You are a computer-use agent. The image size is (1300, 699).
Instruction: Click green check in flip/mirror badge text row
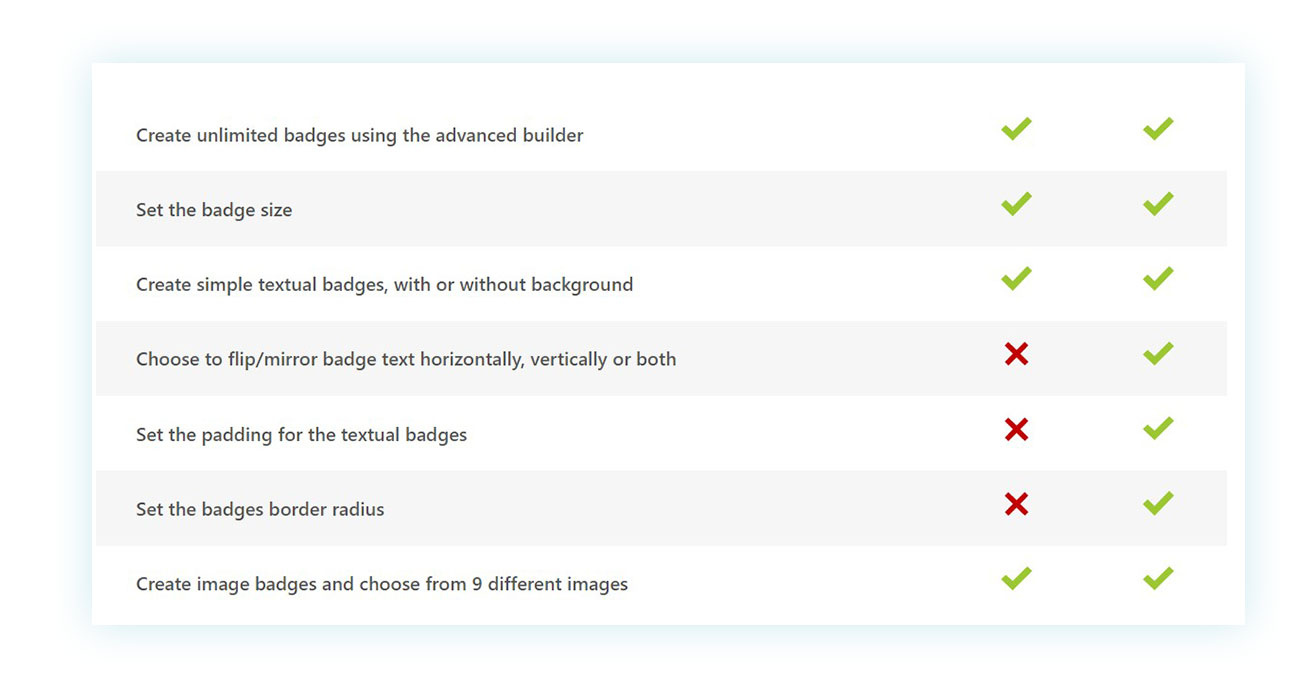point(1158,354)
